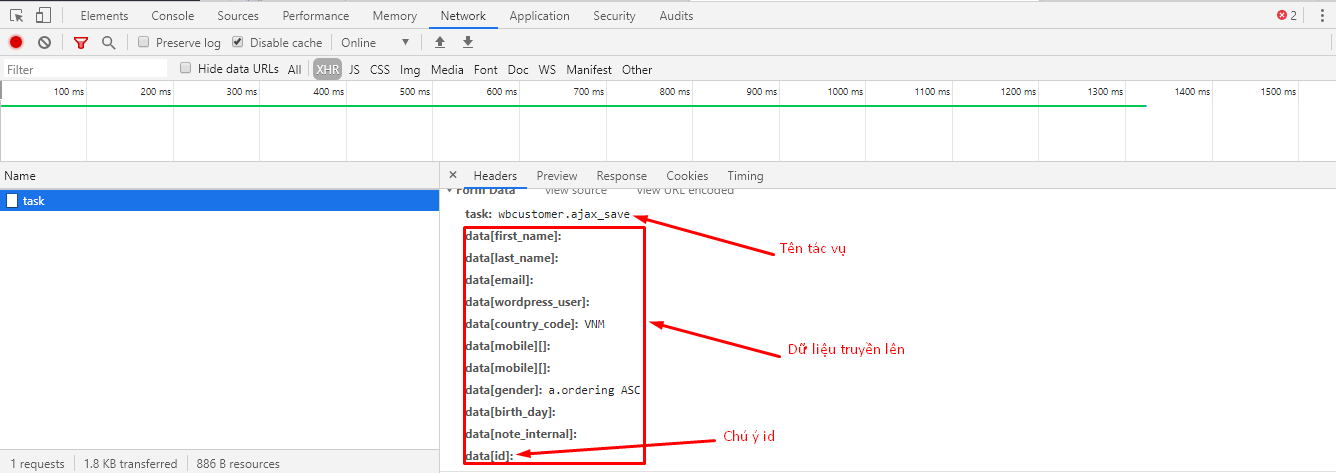Select the JS filter type
This screenshot has width=1336, height=473.
tap(354, 69)
